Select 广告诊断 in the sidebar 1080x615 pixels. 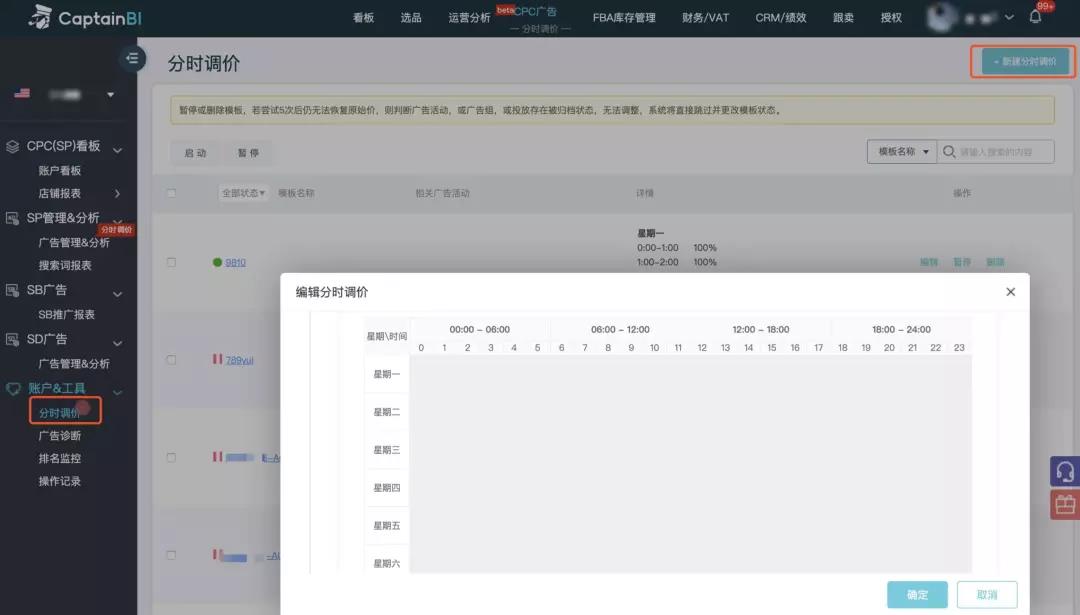[x=60, y=435]
